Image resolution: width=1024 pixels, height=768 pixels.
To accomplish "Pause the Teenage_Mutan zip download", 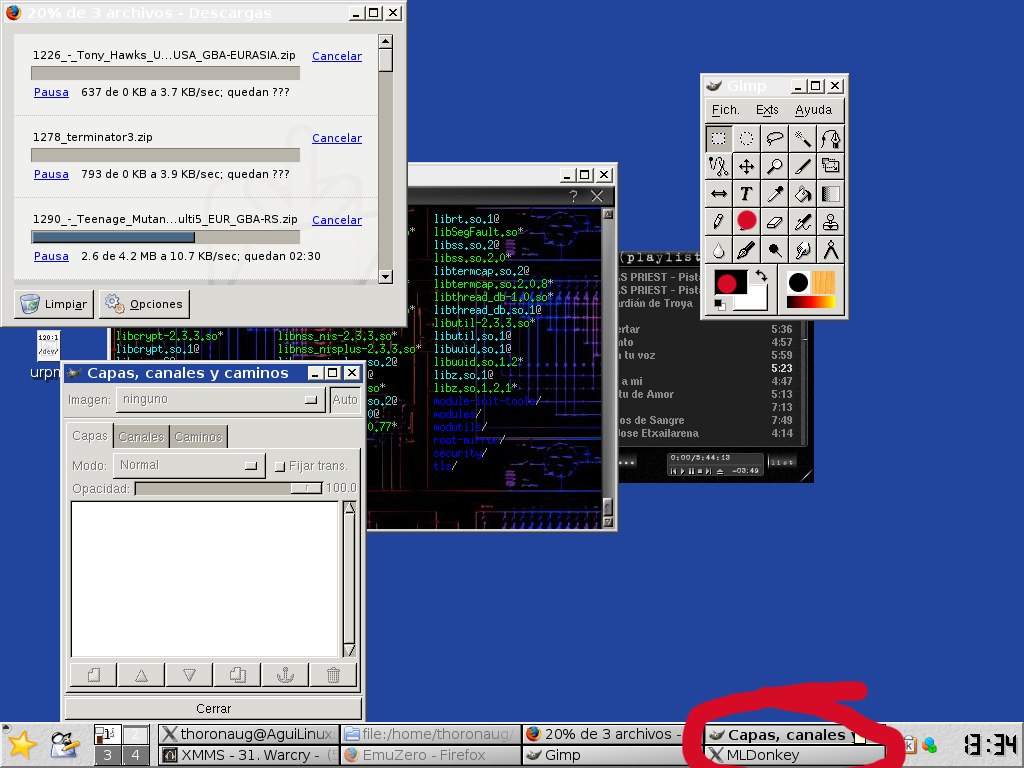I will 51,256.
